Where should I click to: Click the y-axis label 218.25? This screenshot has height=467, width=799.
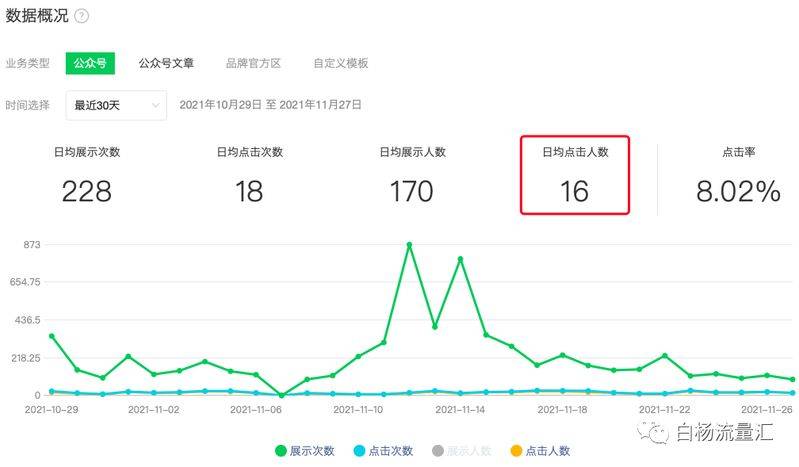[x=26, y=358]
